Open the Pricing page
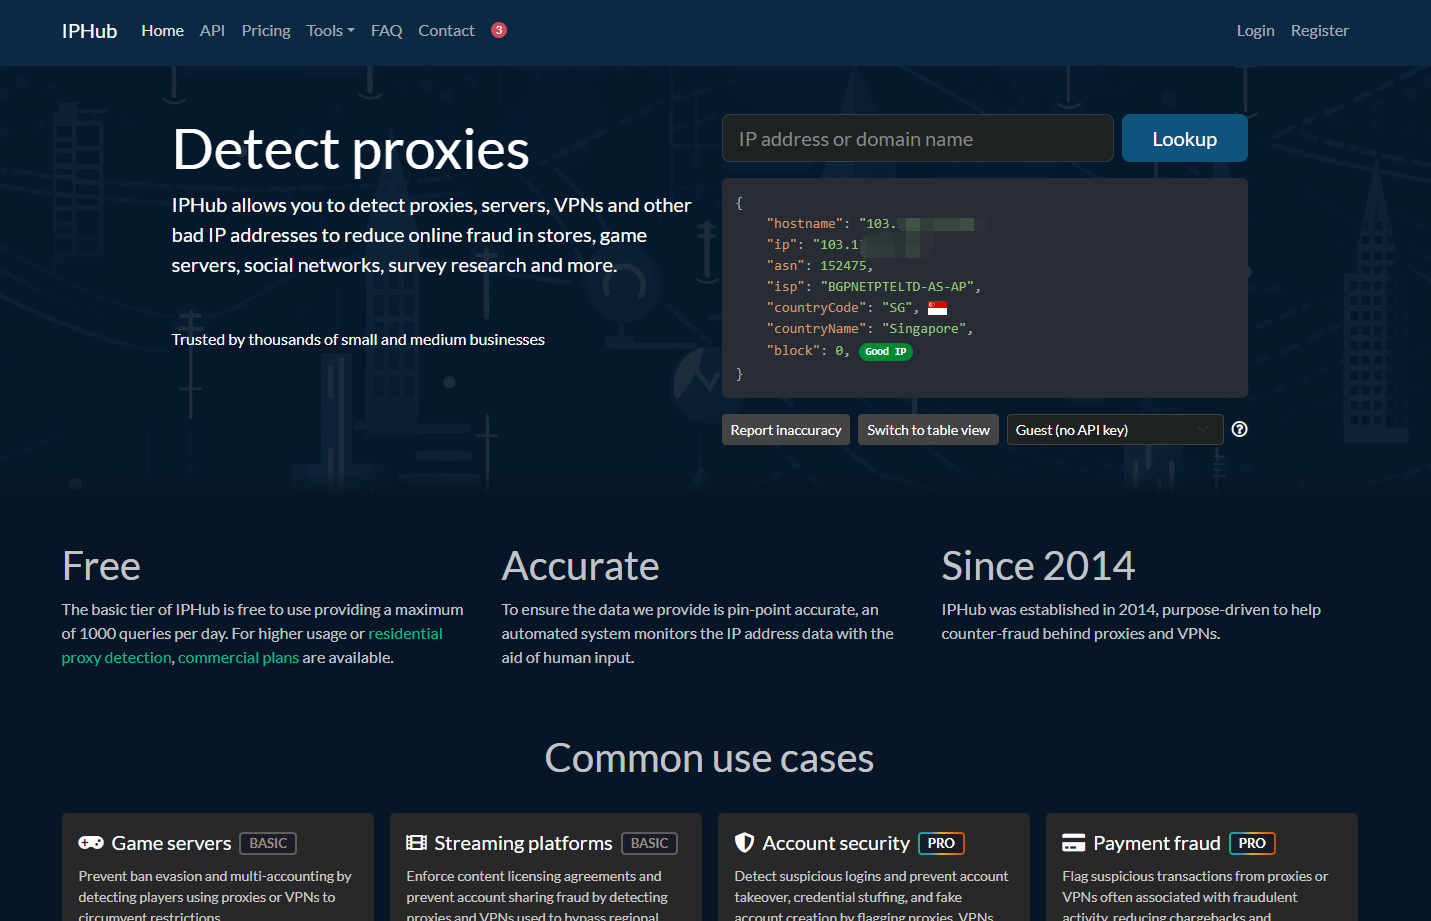 tap(266, 31)
